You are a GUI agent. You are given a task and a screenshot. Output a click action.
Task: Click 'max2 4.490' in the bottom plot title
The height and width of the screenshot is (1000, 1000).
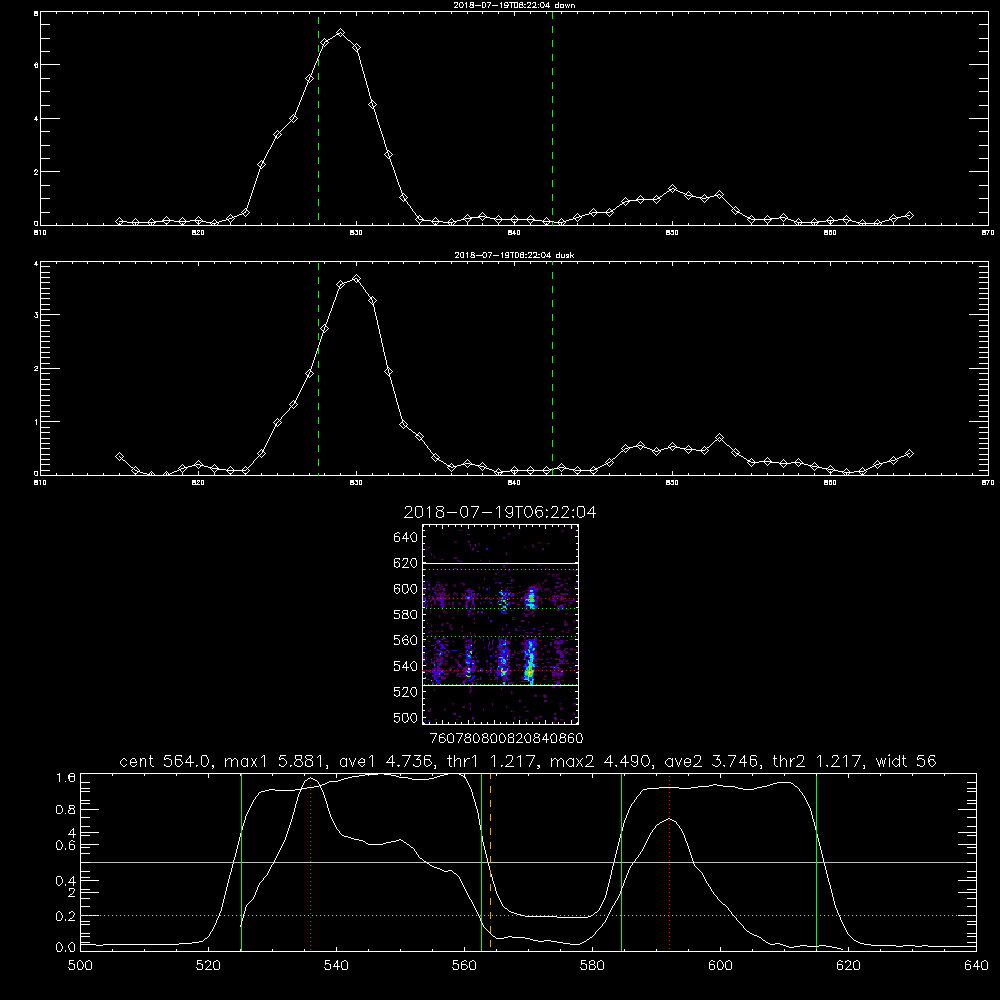(600, 761)
